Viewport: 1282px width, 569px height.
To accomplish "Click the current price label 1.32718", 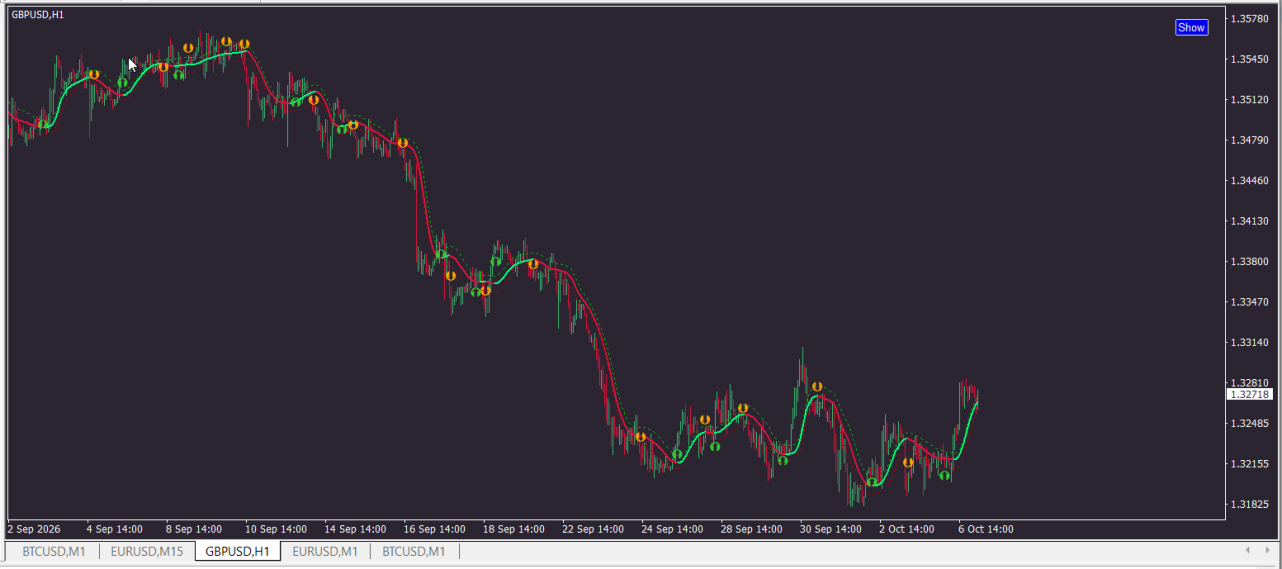I will point(1250,395).
